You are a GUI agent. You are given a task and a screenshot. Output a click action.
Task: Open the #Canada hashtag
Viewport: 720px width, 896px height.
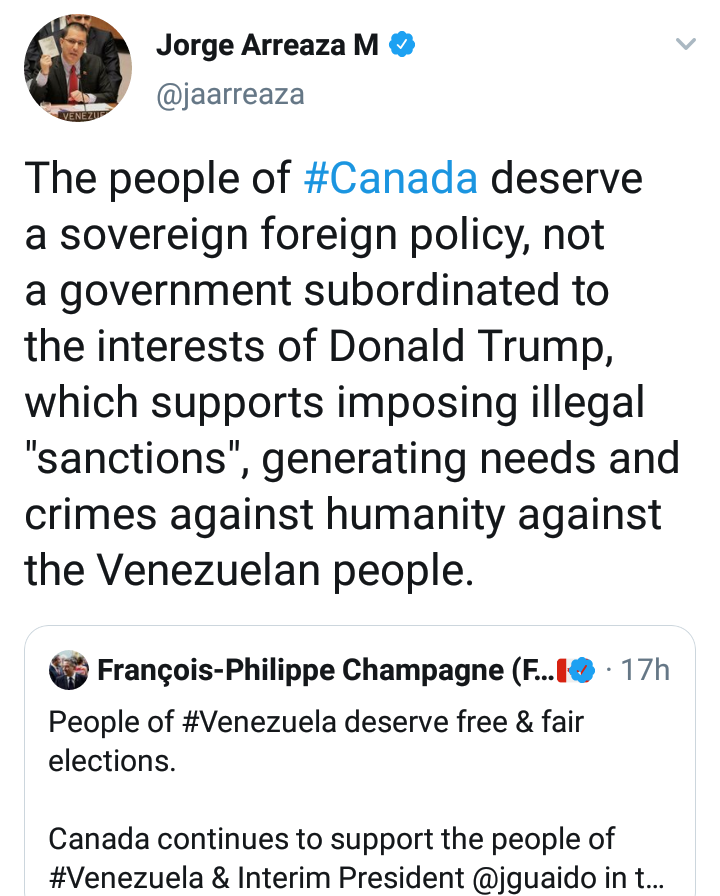390,178
